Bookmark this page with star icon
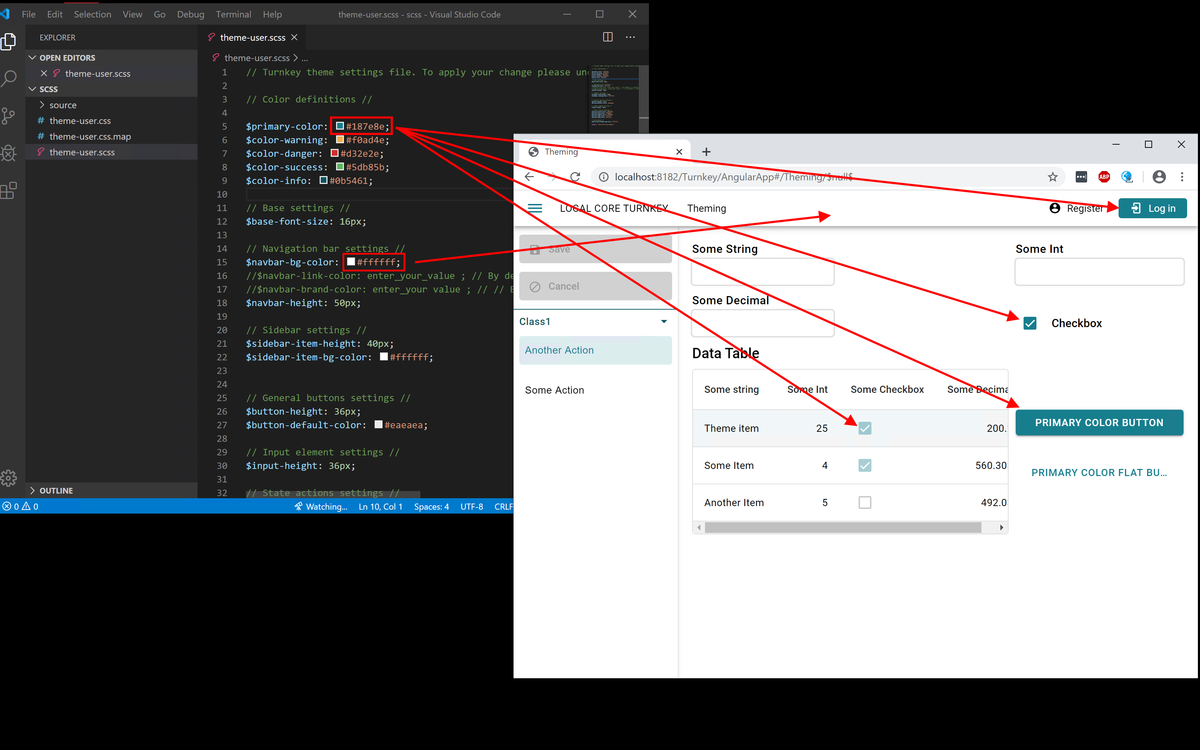The image size is (1200, 750). click(x=1053, y=177)
